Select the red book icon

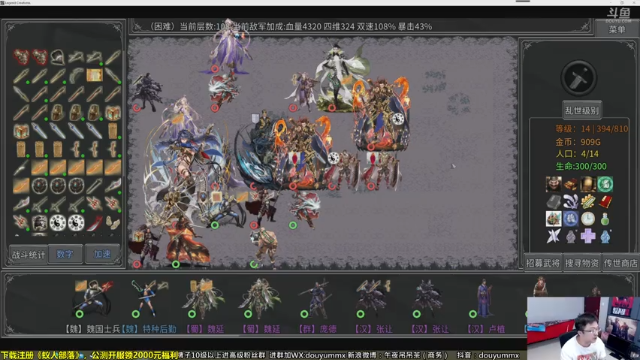(605, 202)
